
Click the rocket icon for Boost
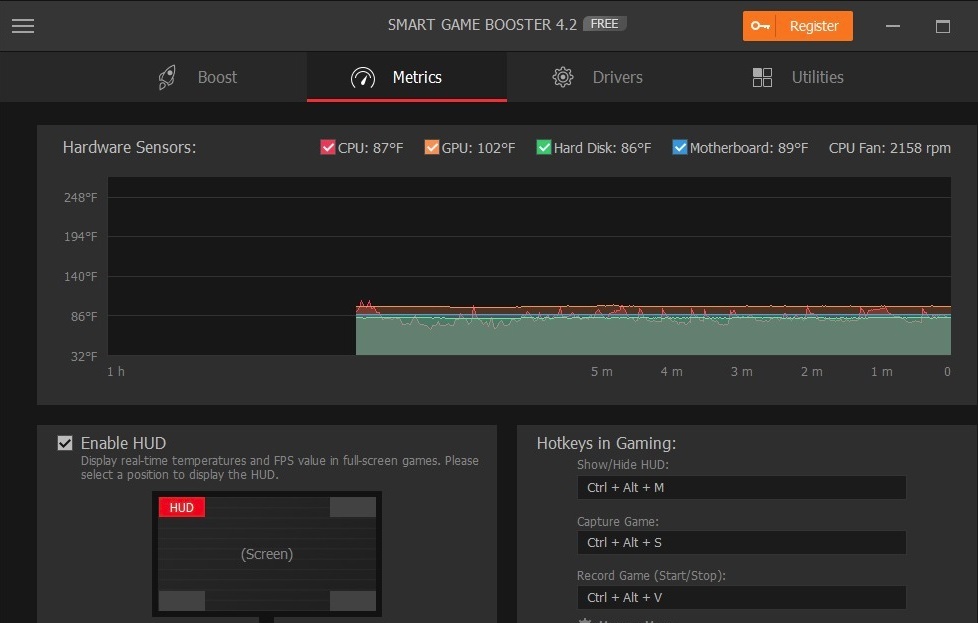click(x=168, y=78)
